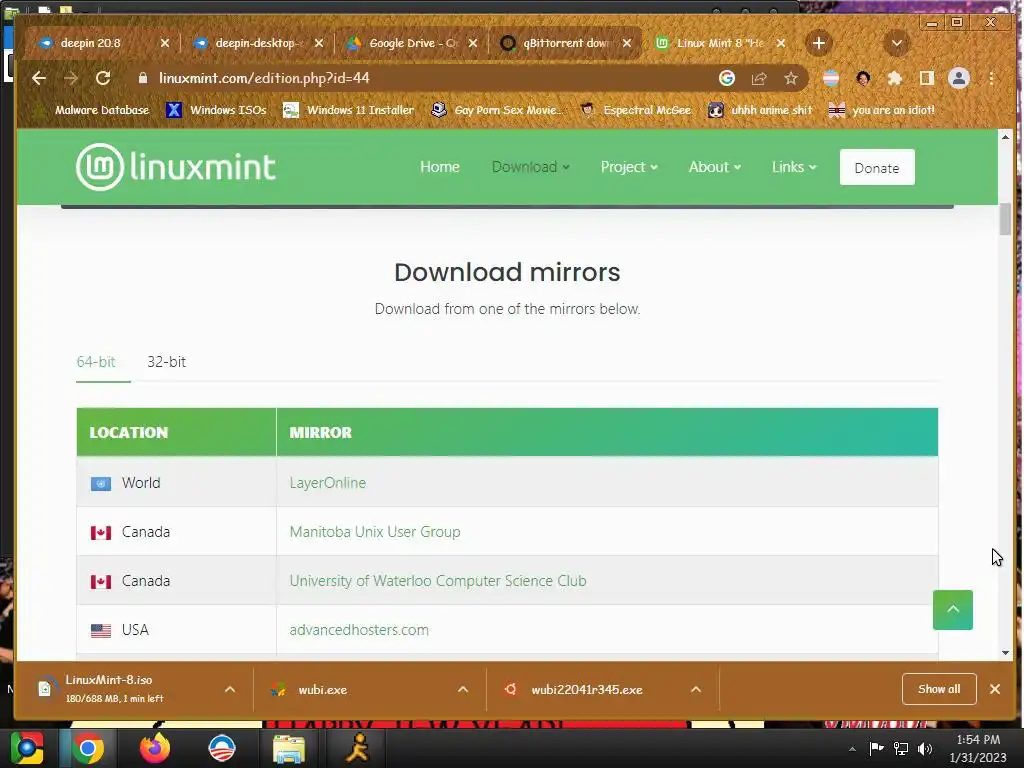The image size is (1024, 768).
Task: Switch to the qBittorrent download tab
Action: (566, 43)
